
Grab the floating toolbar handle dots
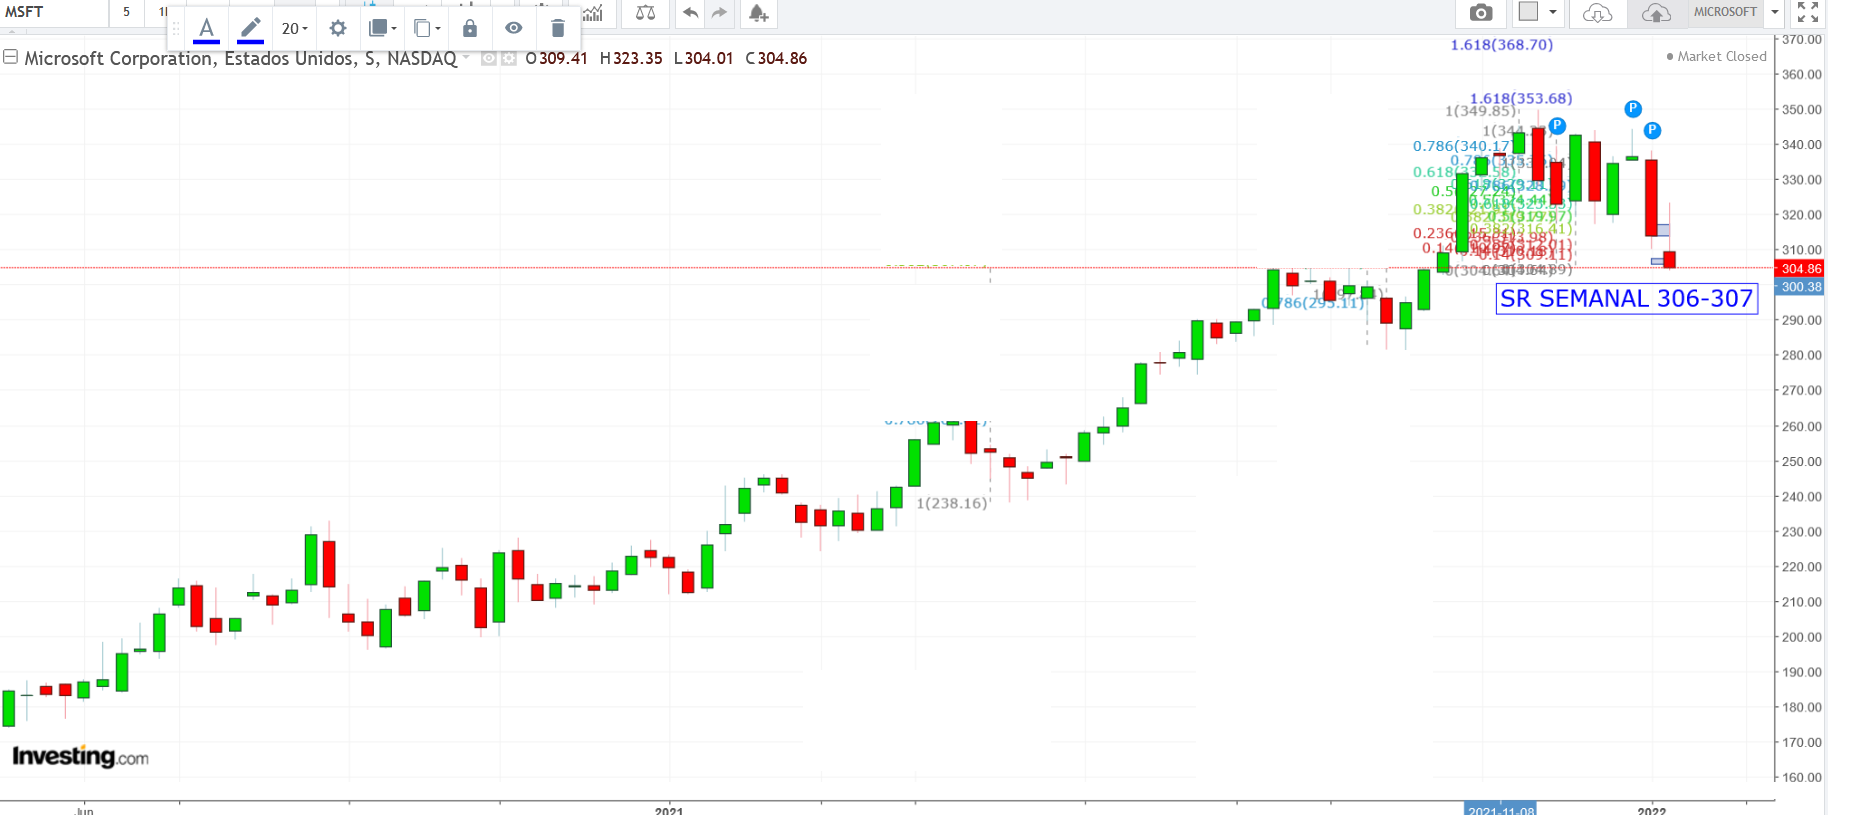point(176,28)
